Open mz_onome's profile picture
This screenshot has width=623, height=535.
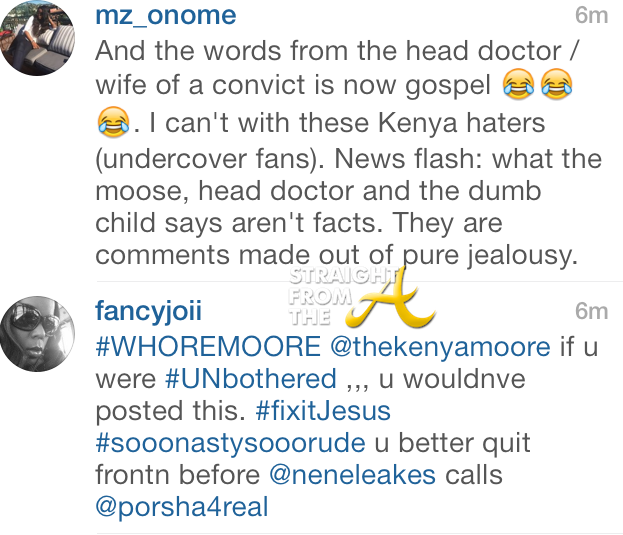coord(37,38)
